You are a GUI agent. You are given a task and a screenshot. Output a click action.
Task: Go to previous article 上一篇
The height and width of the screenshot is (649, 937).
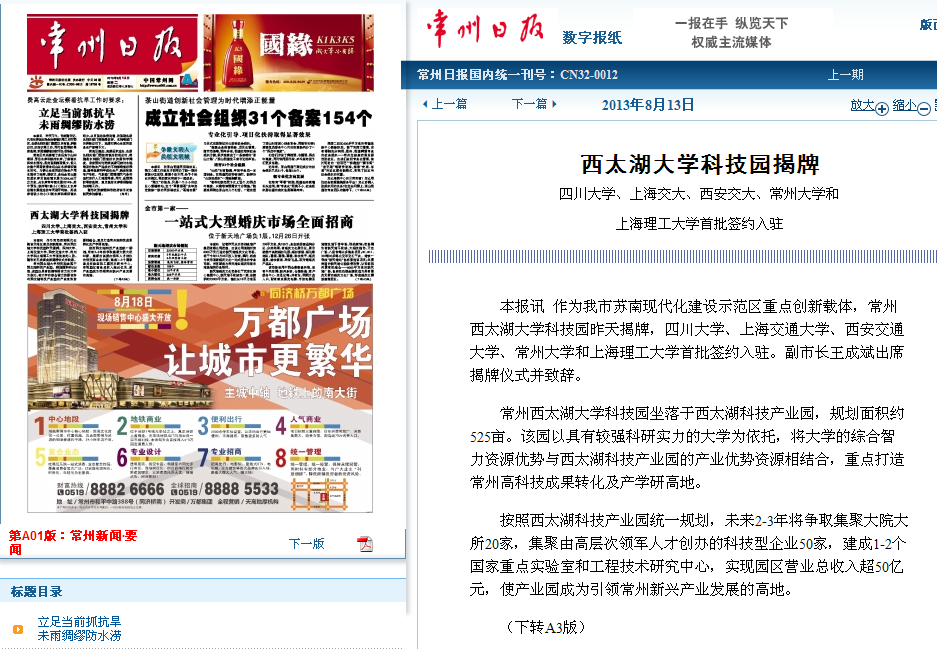(449, 104)
